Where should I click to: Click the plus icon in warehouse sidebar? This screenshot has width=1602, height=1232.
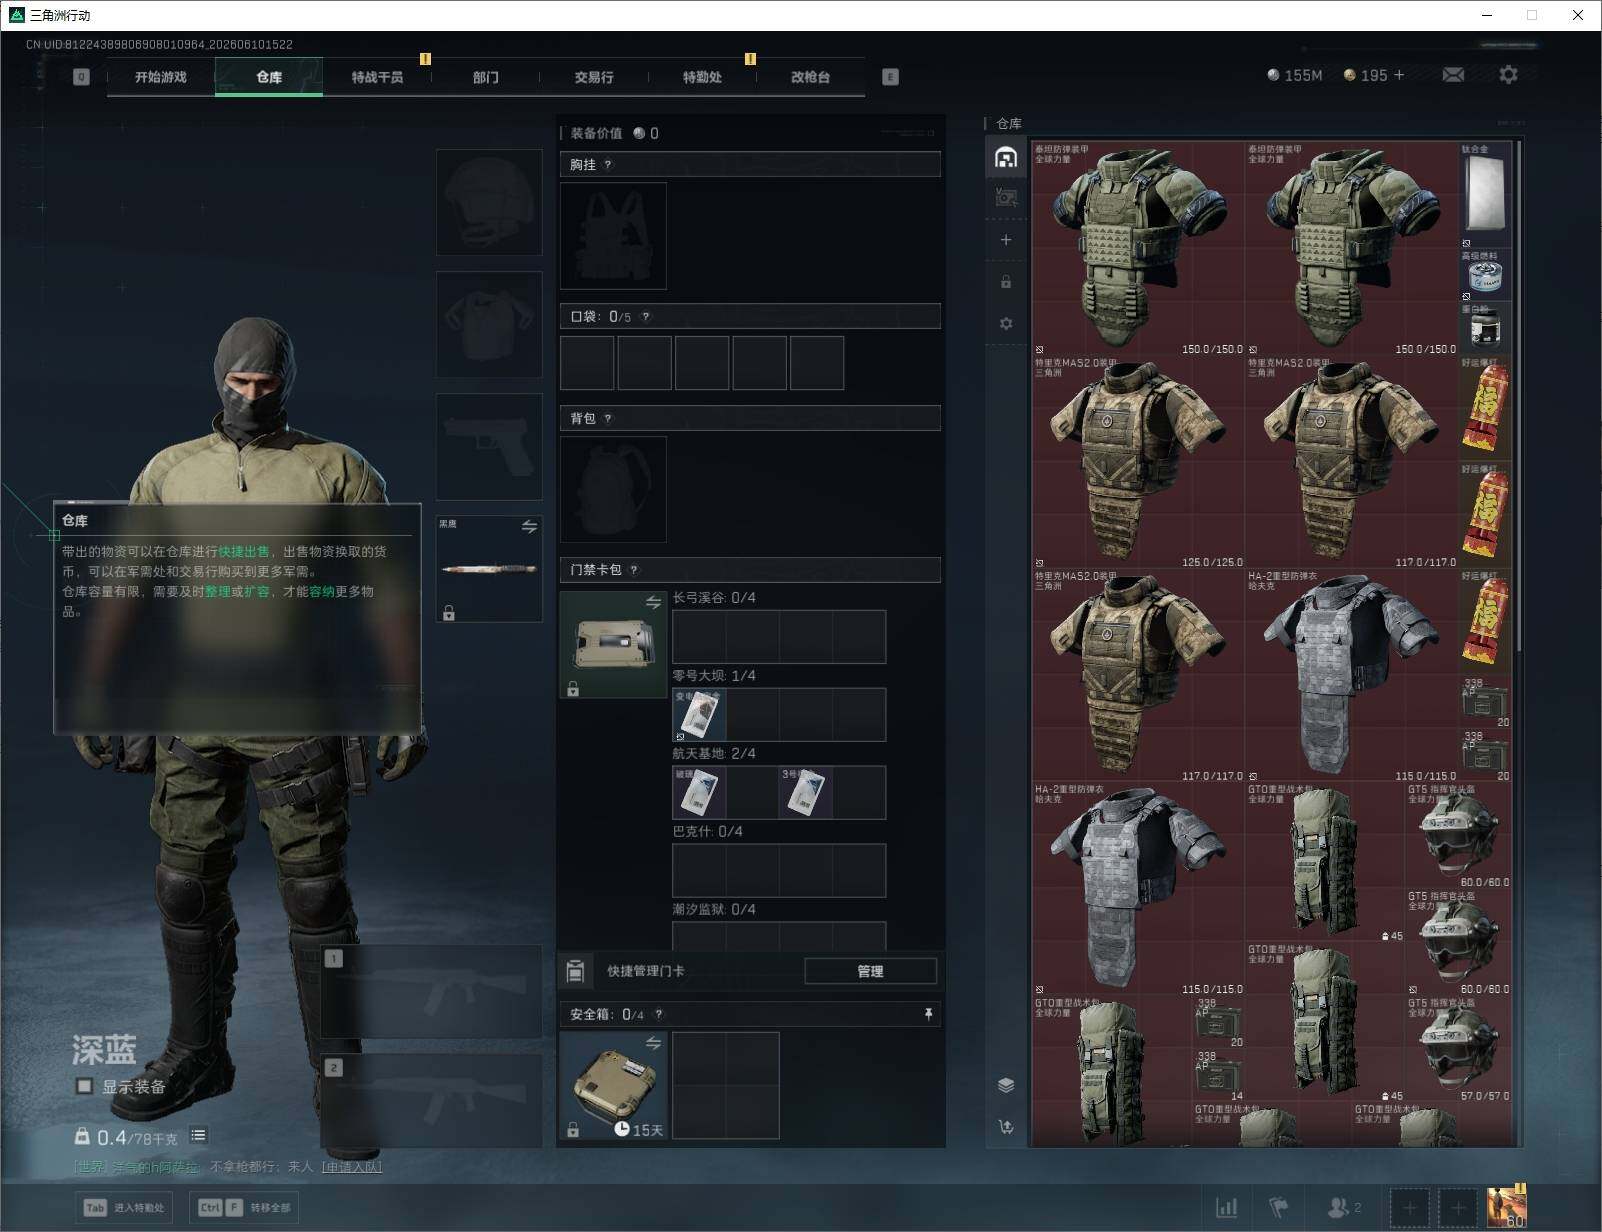pyautogui.click(x=1006, y=240)
